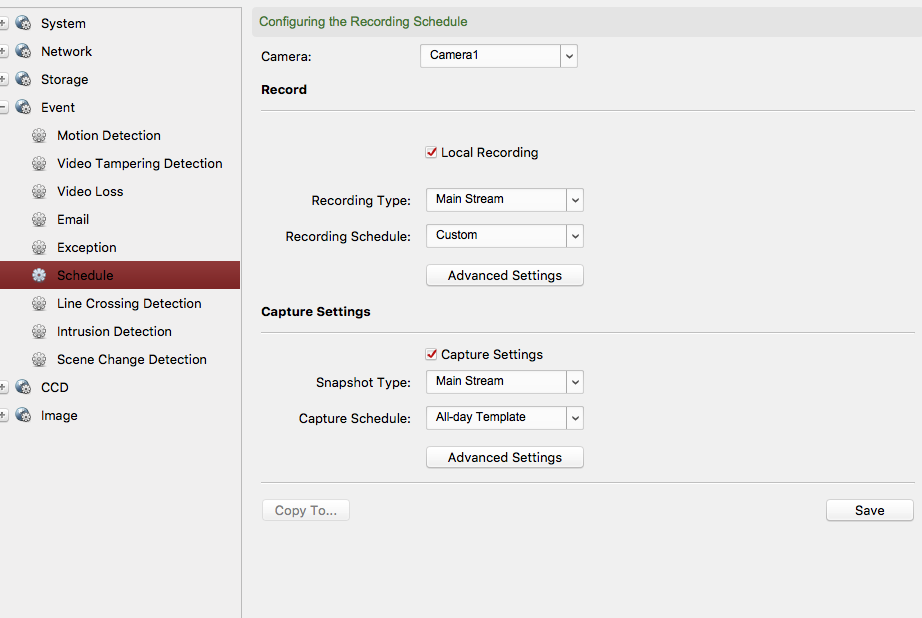The width and height of the screenshot is (922, 618).
Task: Click the globe icon next to Image
Action: pos(23,416)
